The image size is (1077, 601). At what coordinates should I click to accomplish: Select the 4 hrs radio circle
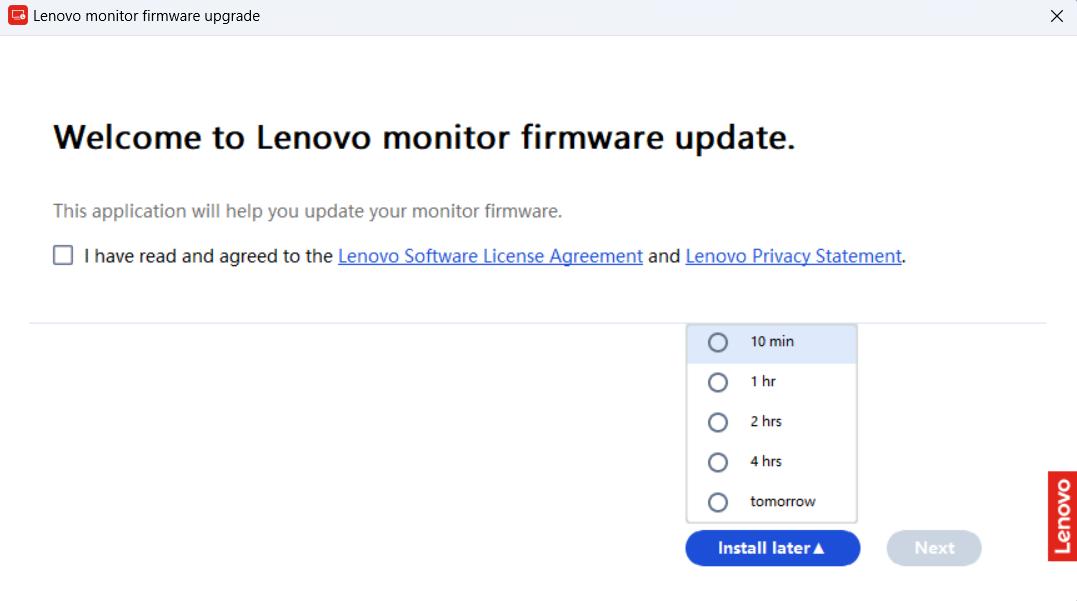pos(718,462)
